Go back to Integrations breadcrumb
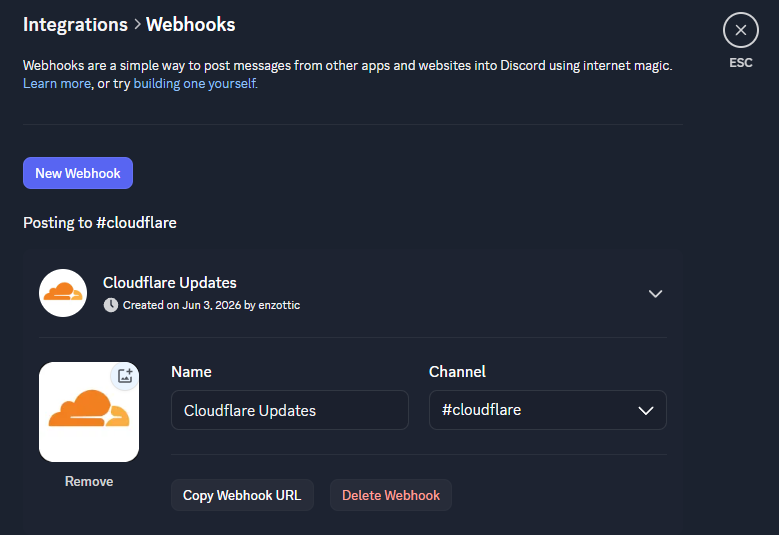This screenshot has width=779, height=535. [76, 25]
